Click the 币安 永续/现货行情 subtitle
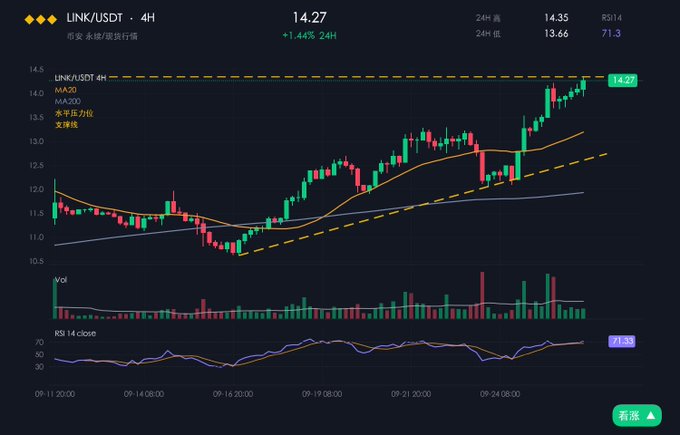Image resolution: width=680 pixels, height=435 pixels. pos(102,36)
